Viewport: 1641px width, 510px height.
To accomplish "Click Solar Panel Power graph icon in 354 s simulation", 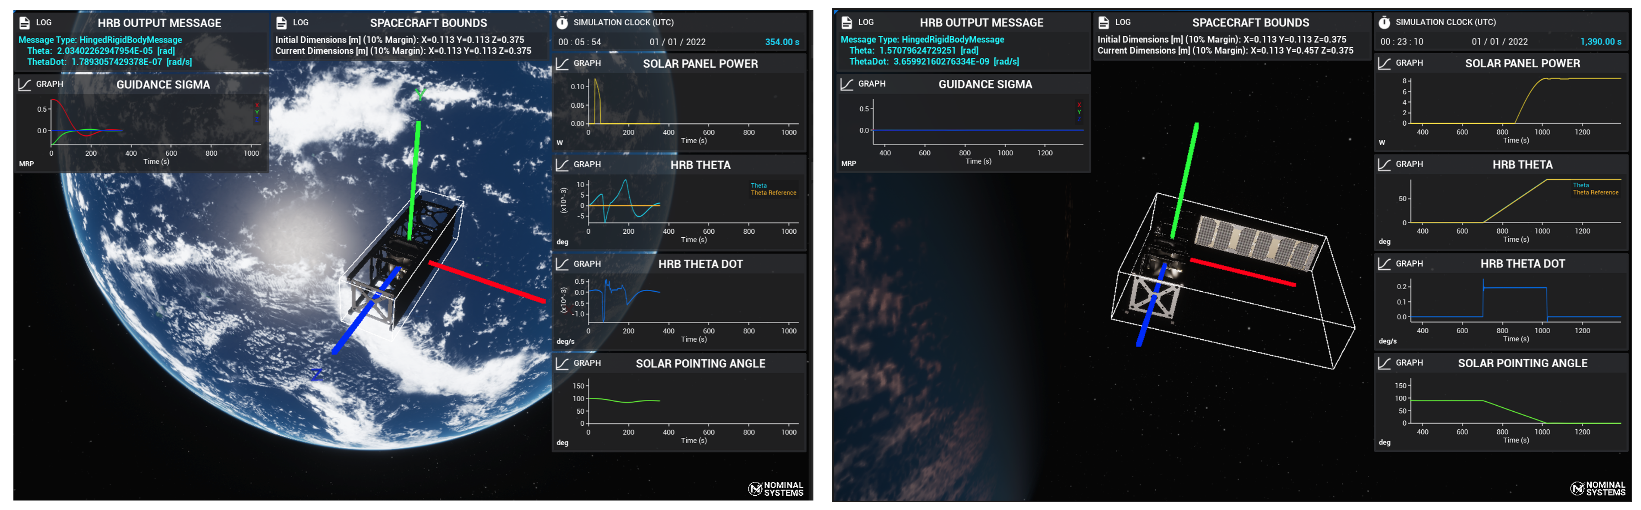I will [x=562, y=63].
